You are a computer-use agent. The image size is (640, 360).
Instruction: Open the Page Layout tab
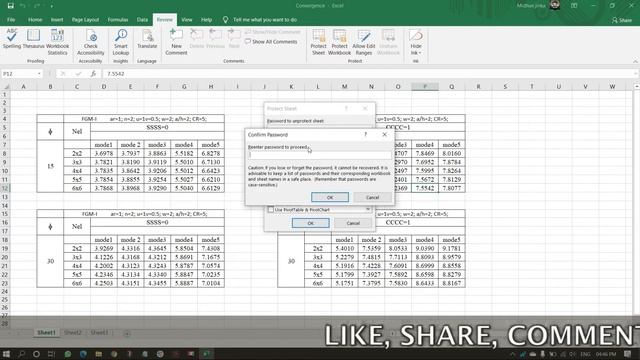pos(85,20)
